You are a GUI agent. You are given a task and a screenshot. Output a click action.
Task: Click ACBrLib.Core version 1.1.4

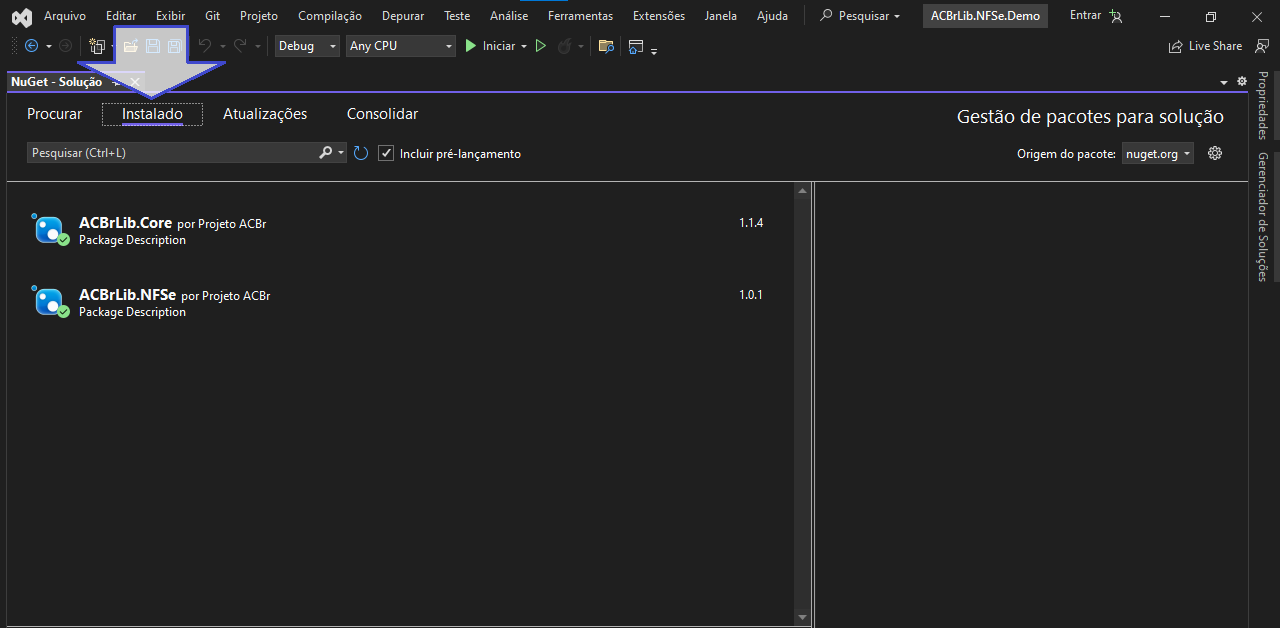751,223
